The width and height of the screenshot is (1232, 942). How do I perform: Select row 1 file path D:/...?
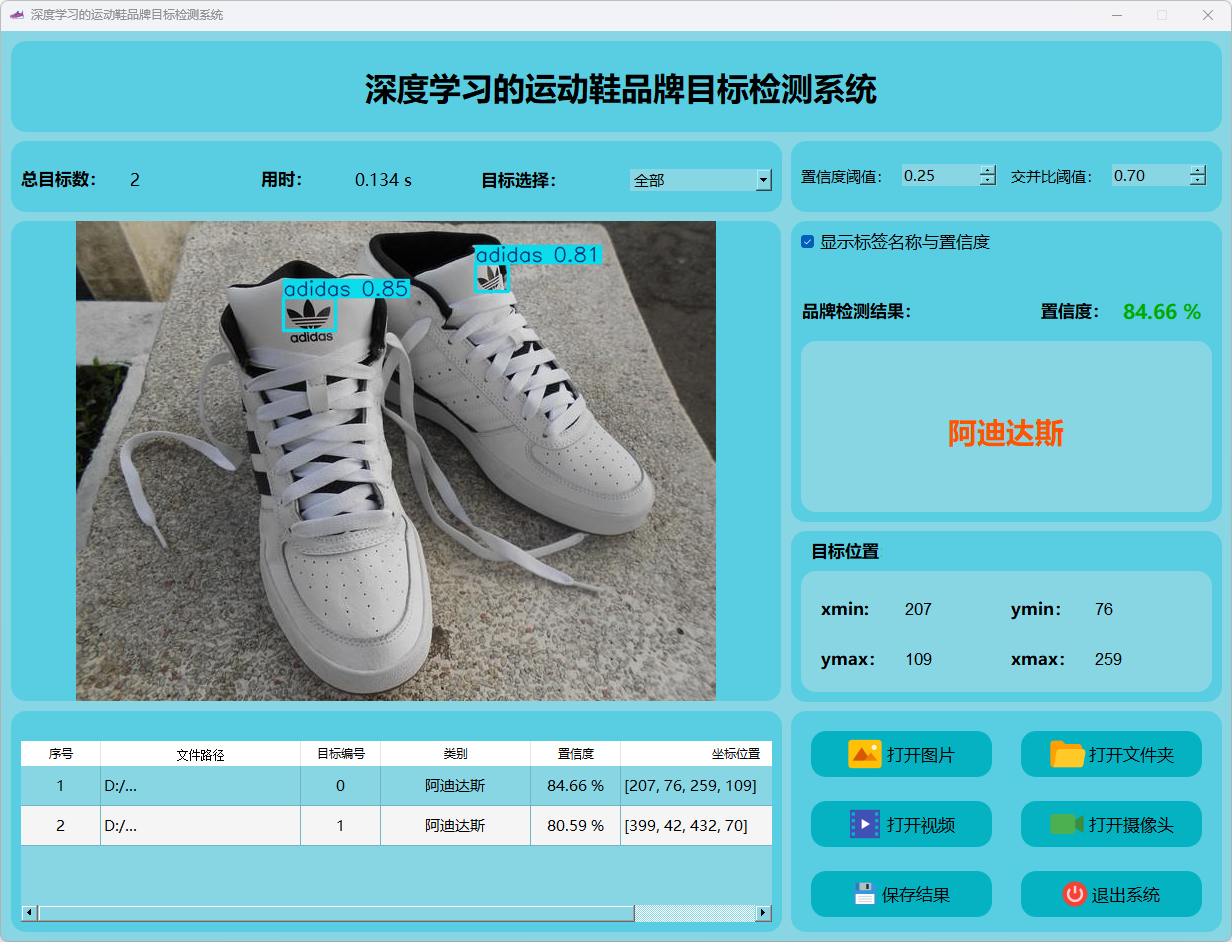(x=201, y=786)
